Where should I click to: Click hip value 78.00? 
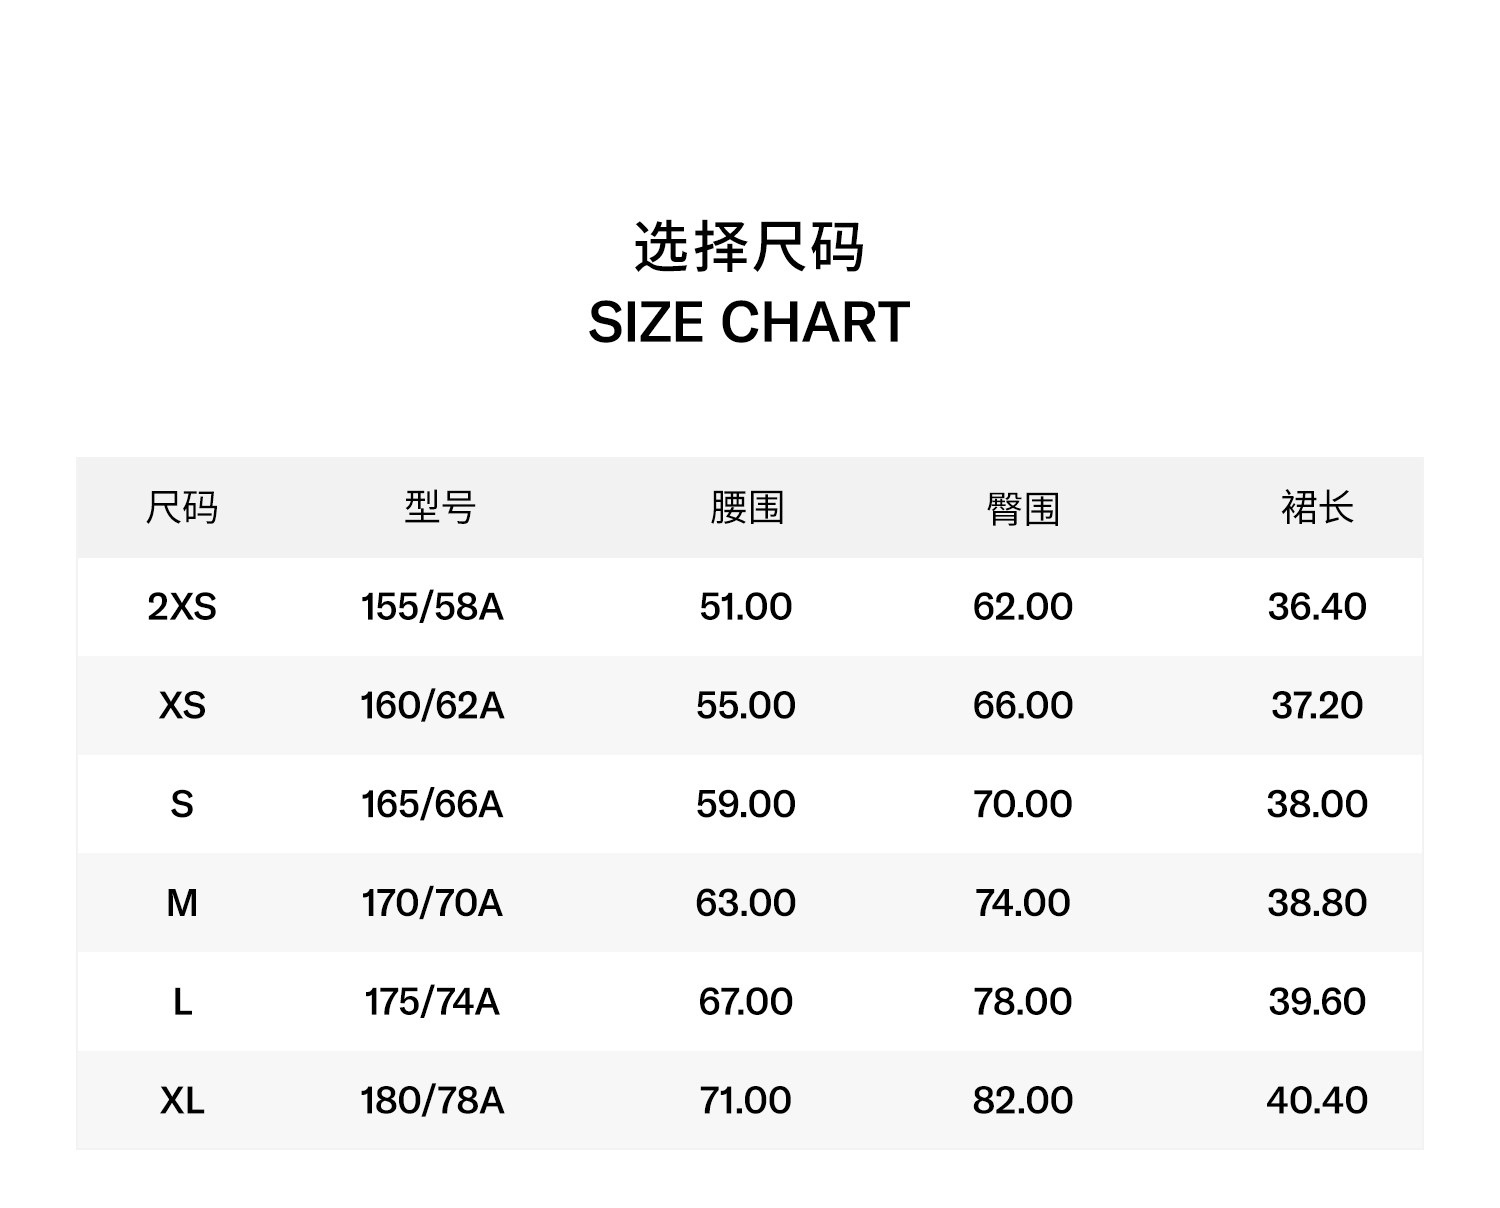pyautogui.click(x=1022, y=1001)
